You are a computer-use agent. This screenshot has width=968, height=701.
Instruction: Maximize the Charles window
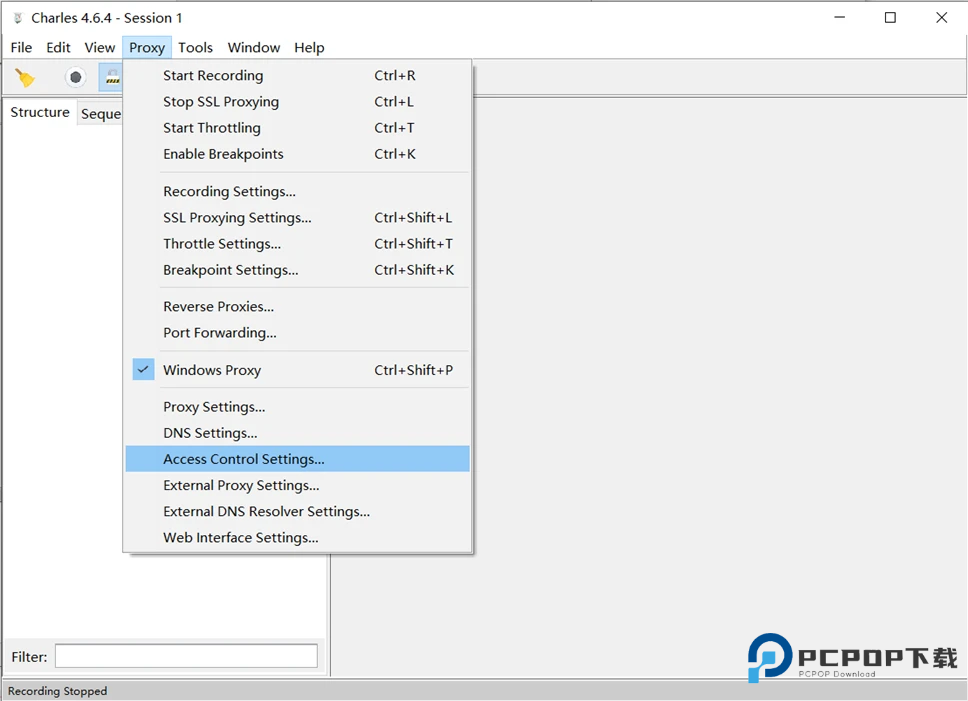coord(890,18)
